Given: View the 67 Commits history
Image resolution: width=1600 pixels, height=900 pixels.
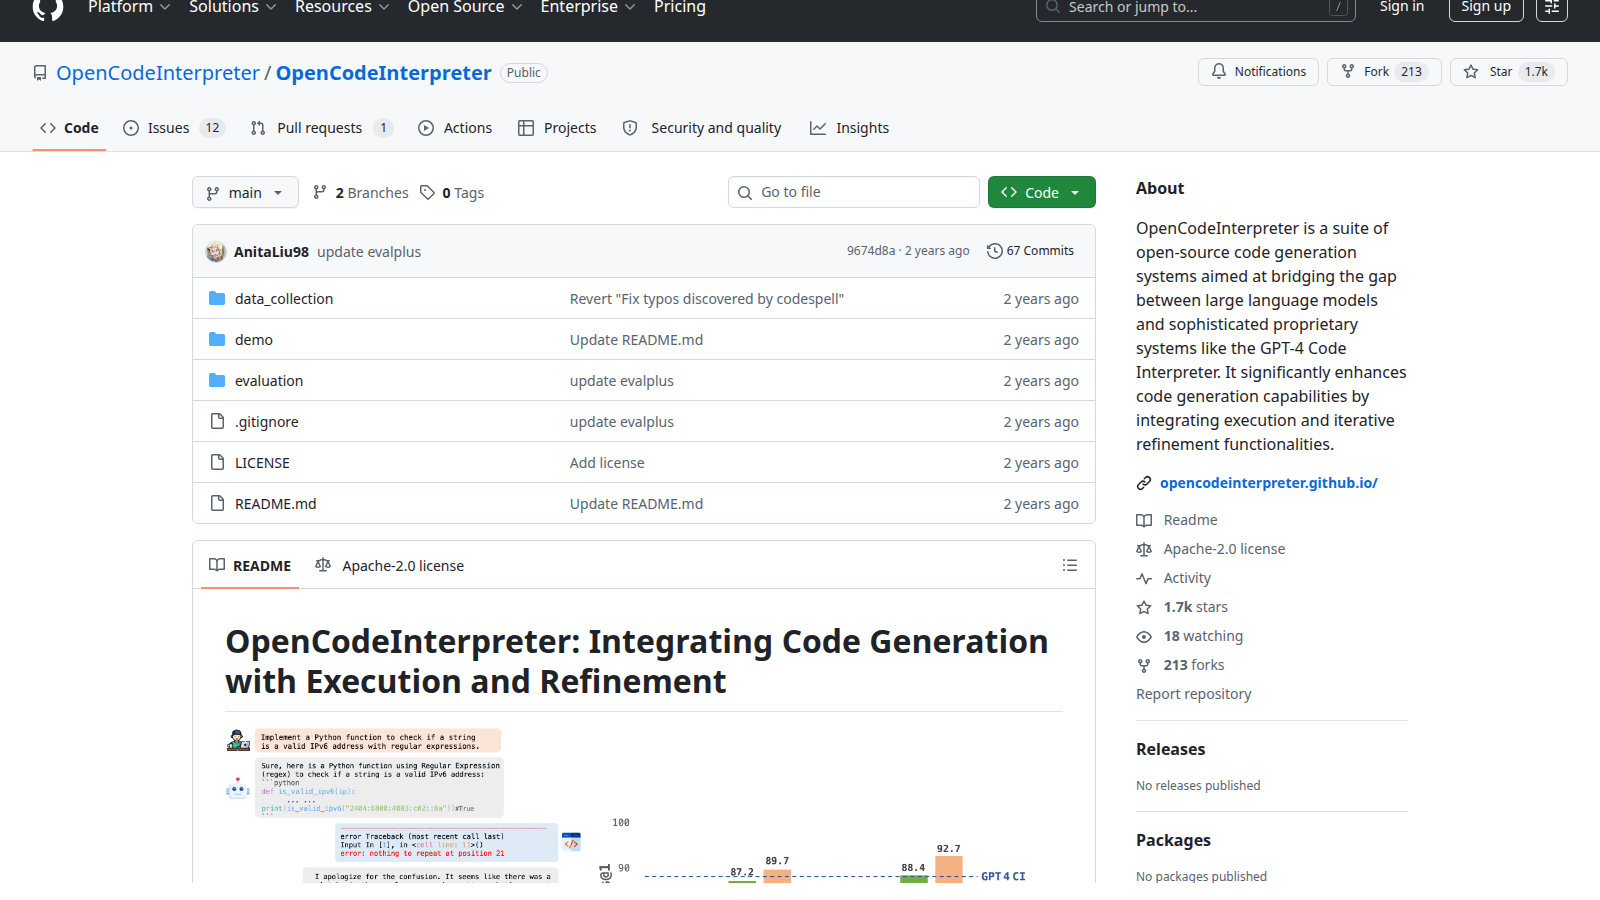Looking at the screenshot, I should click(1030, 251).
